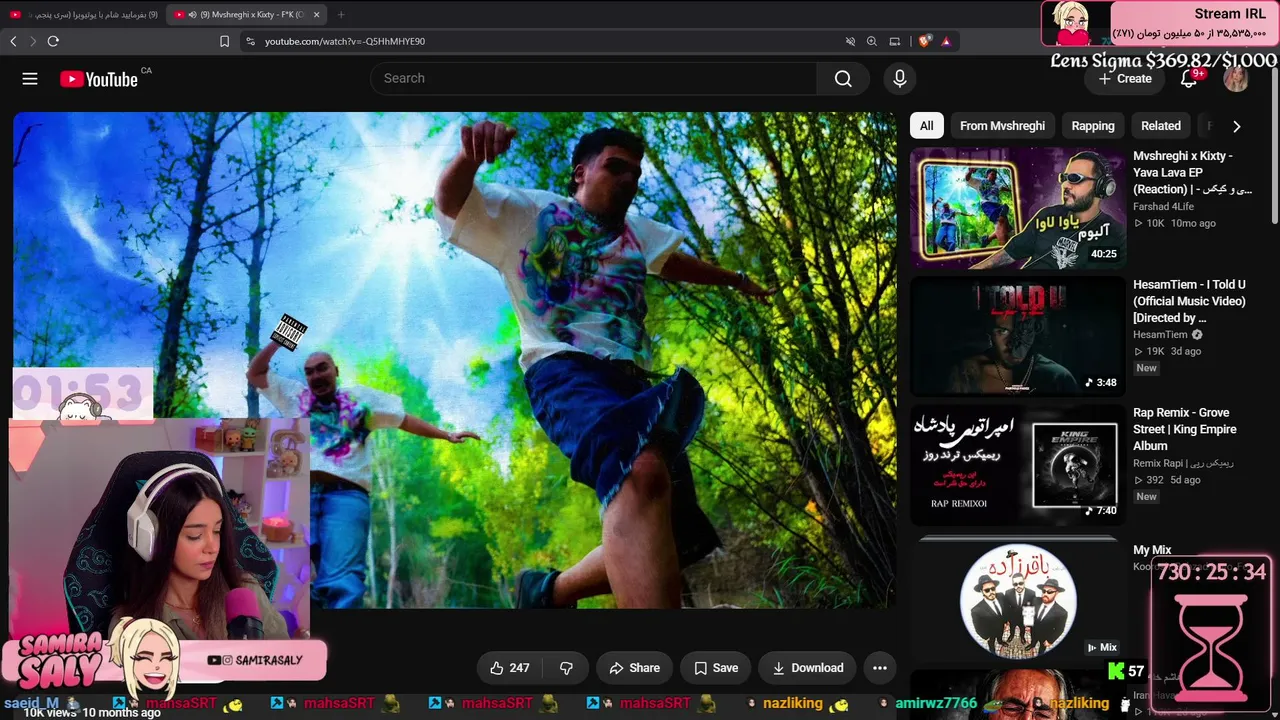1280x720 pixels.
Task: Click the YouTube search magnifier button
Action: click(843, 79)
